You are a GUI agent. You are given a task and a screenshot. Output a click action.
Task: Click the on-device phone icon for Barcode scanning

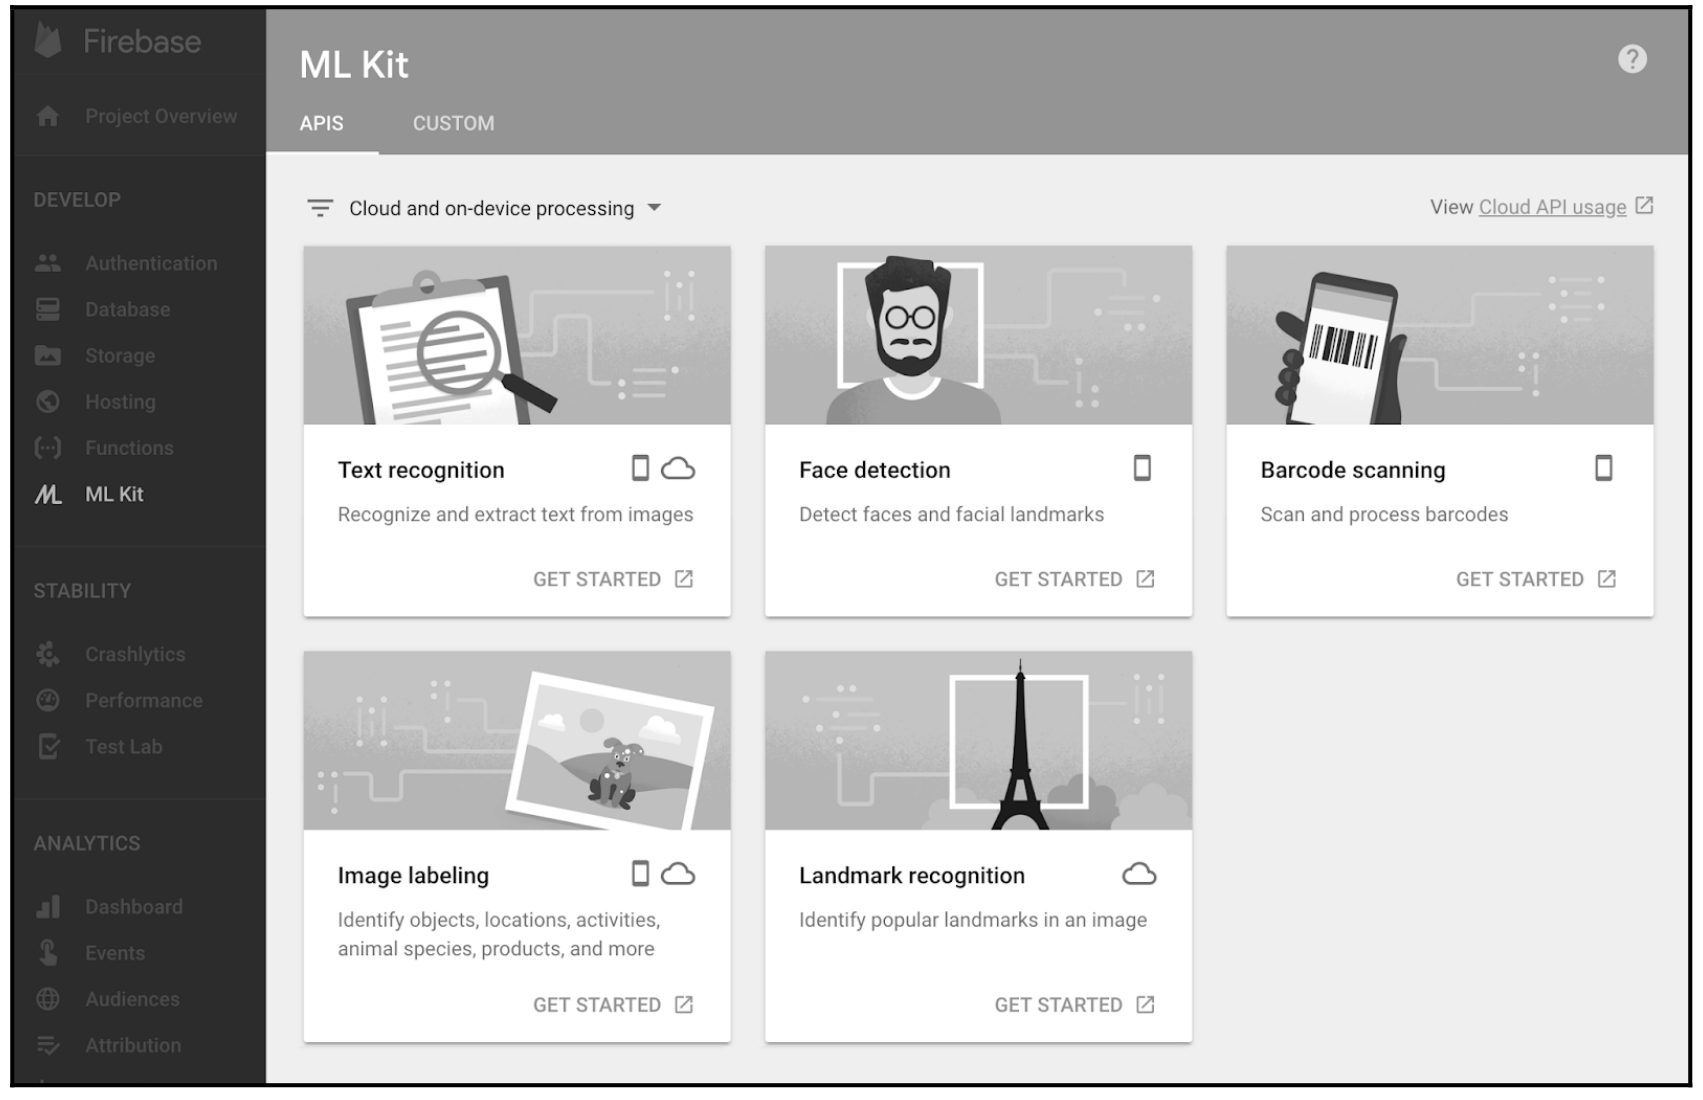[1604, 468]
